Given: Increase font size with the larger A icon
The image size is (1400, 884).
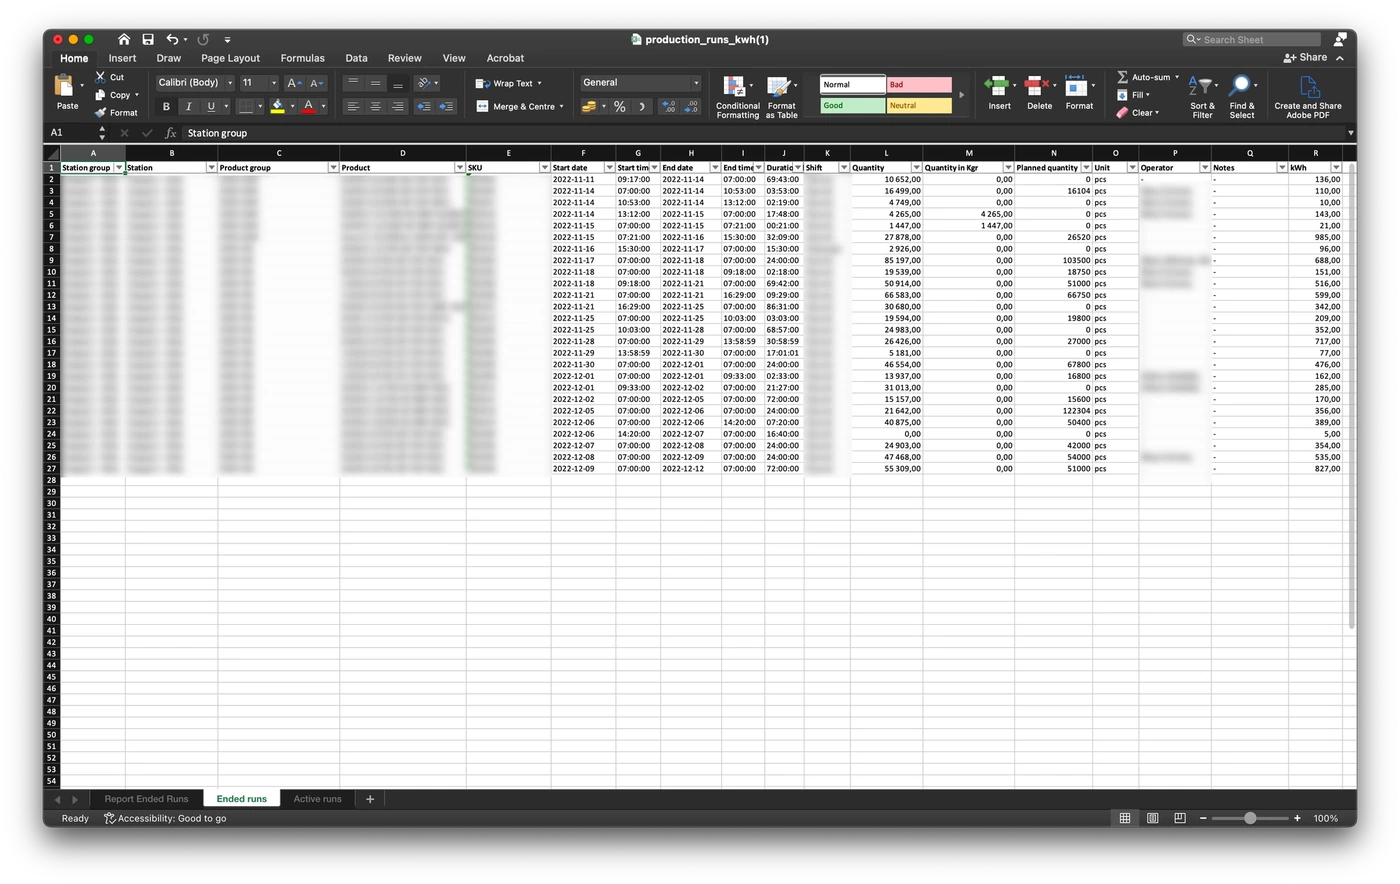Looking at the screenshot, I should pyautogui.click(x=293, y=83).
